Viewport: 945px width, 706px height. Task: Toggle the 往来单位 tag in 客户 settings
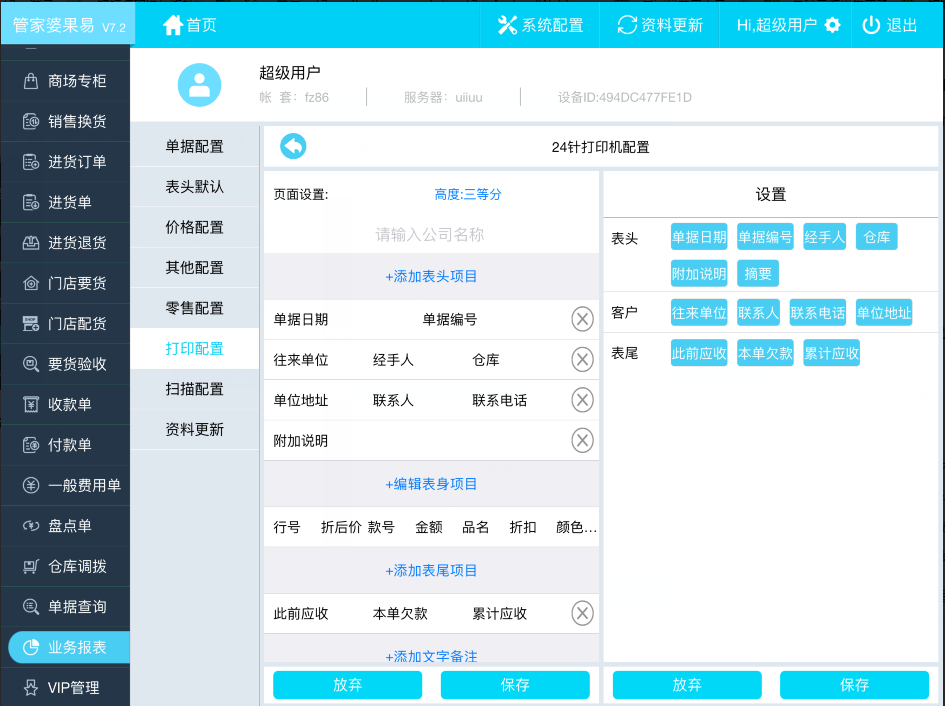[x=699, y=313]
